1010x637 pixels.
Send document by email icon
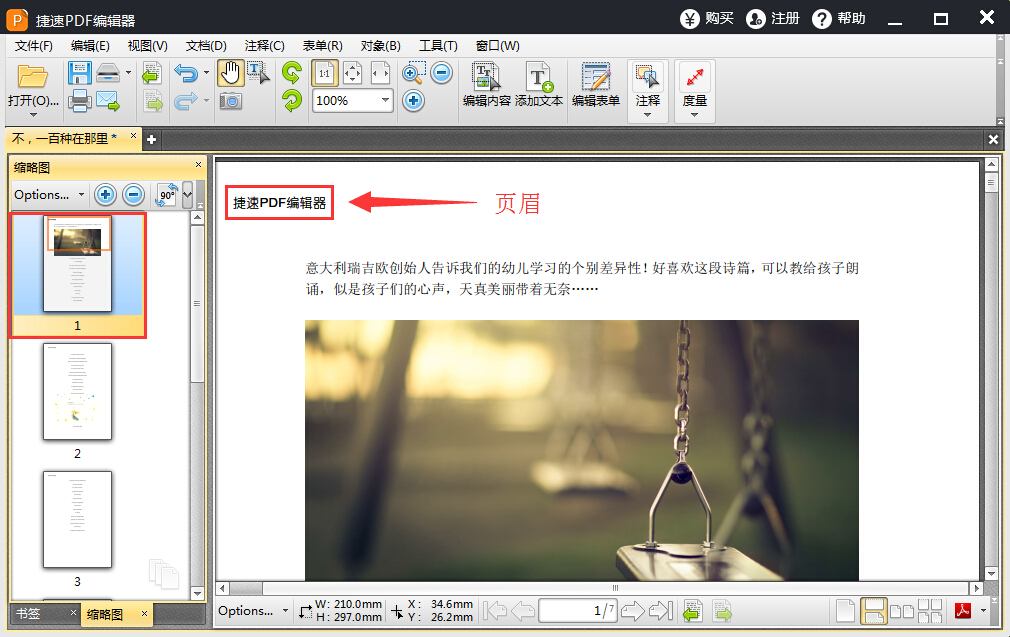tap(108, 101)
